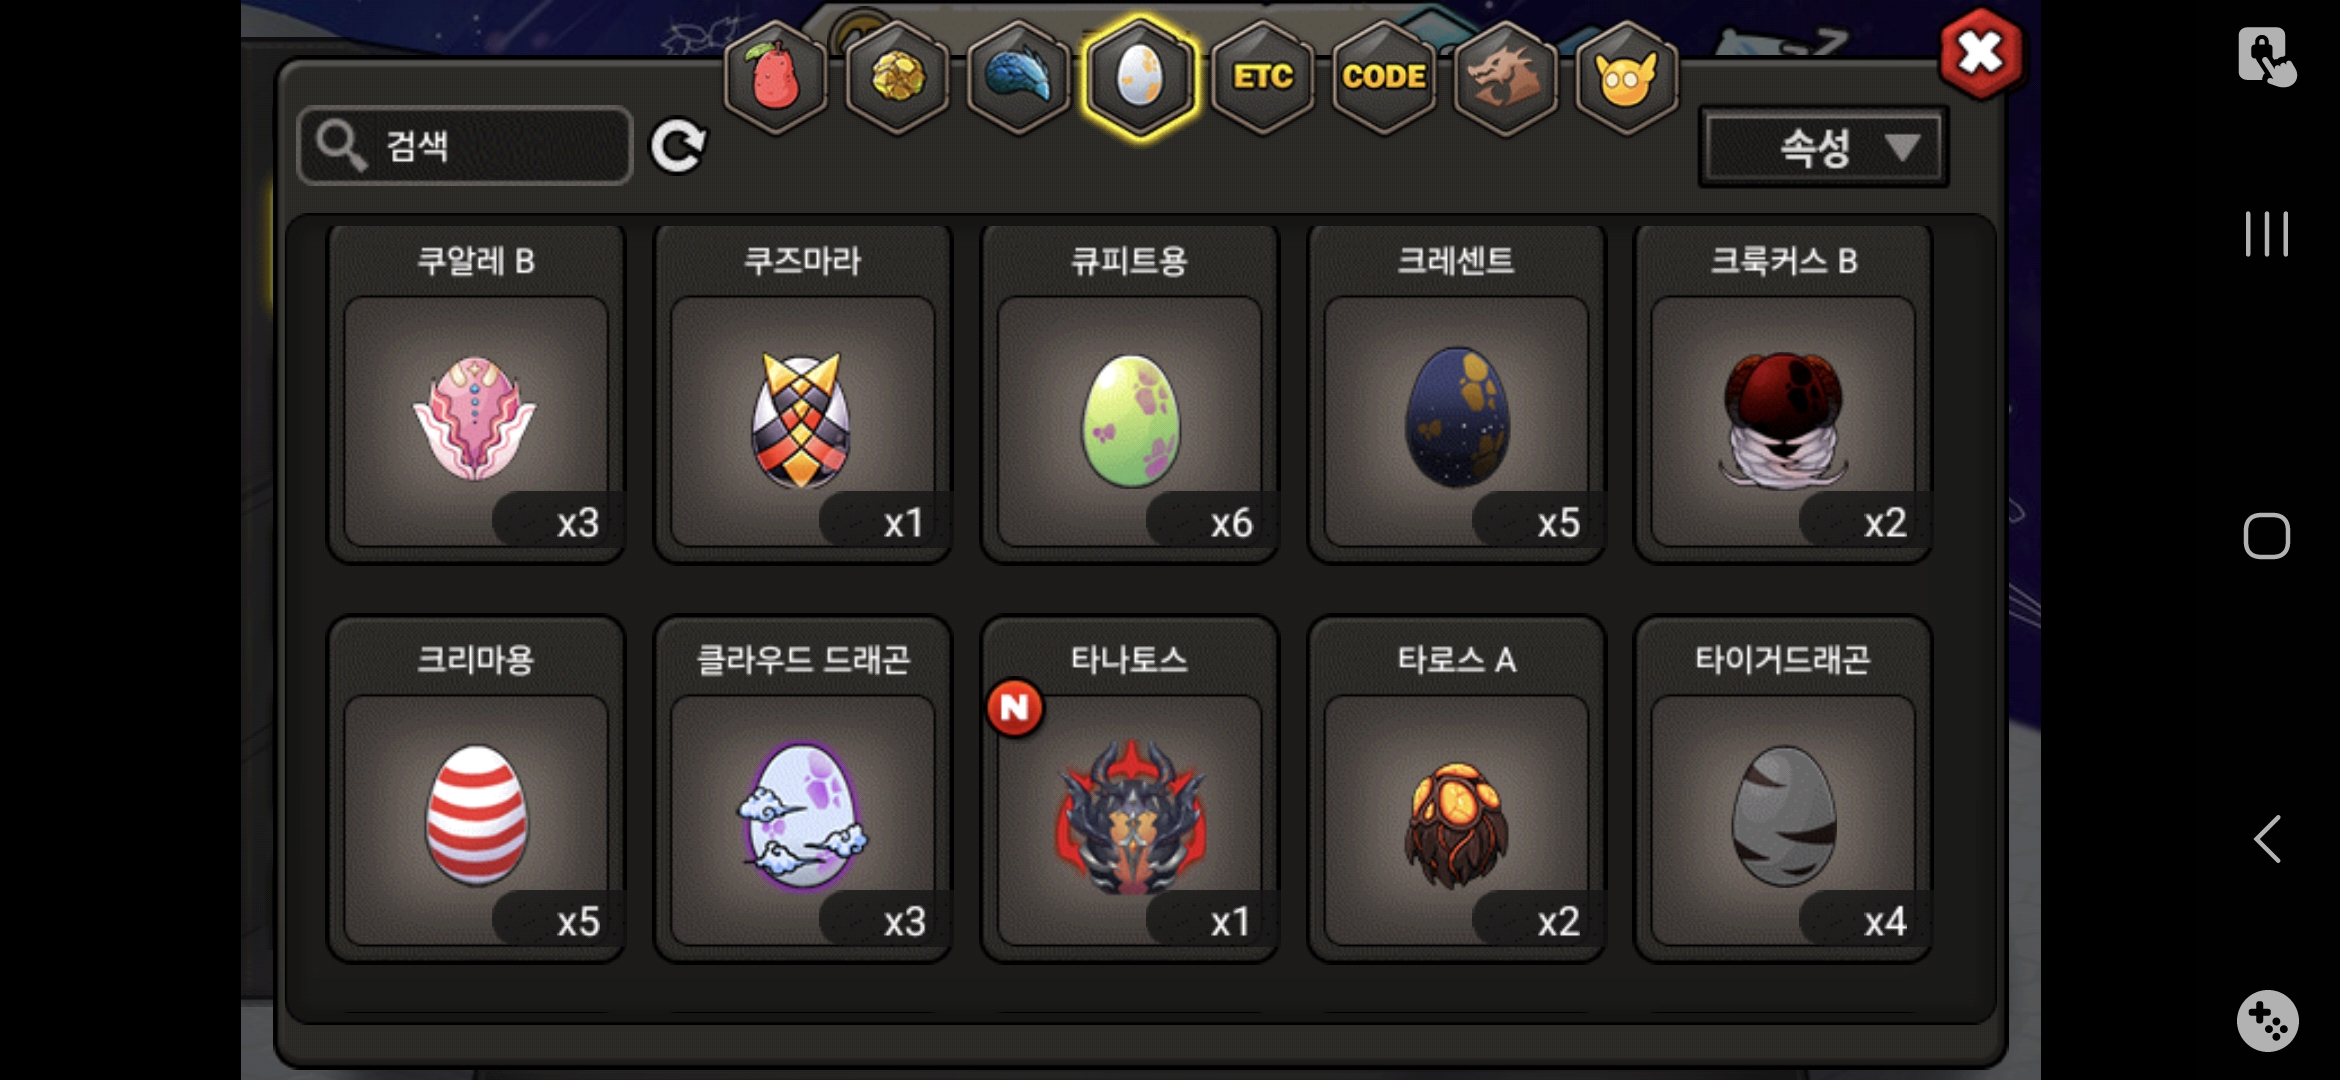Select the 클라우드 드래곤 cloud egg

pyautogui.click(x=803, y=789)
